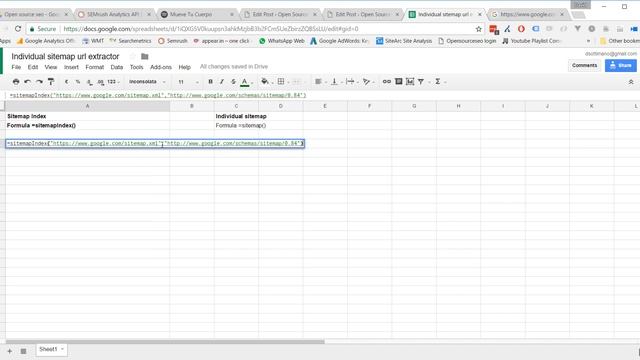
Task: Open the text color picker
Action: [245, 82]
